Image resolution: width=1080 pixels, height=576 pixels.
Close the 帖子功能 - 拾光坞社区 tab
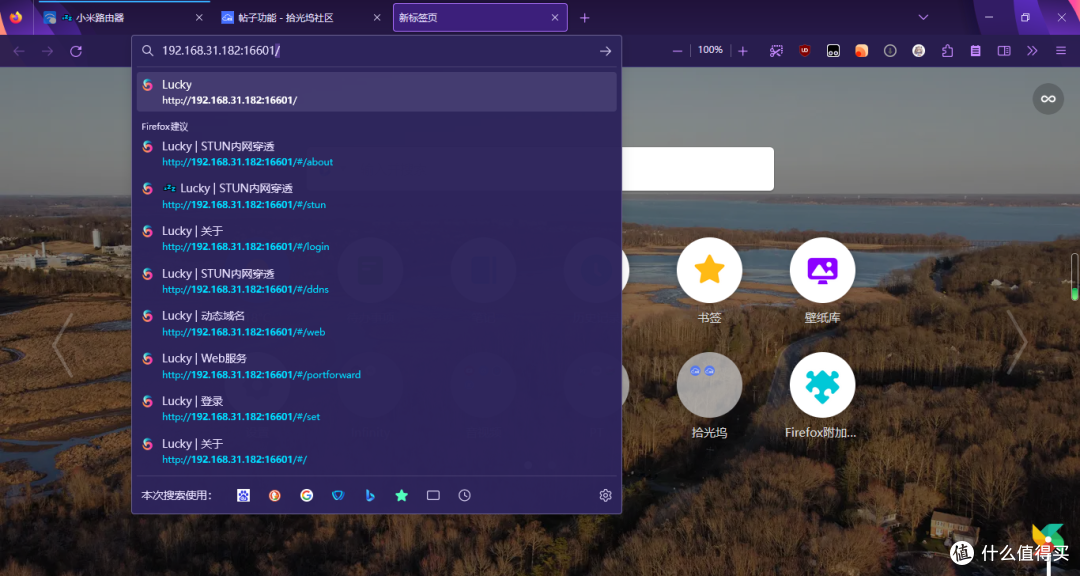pos(377,18)
